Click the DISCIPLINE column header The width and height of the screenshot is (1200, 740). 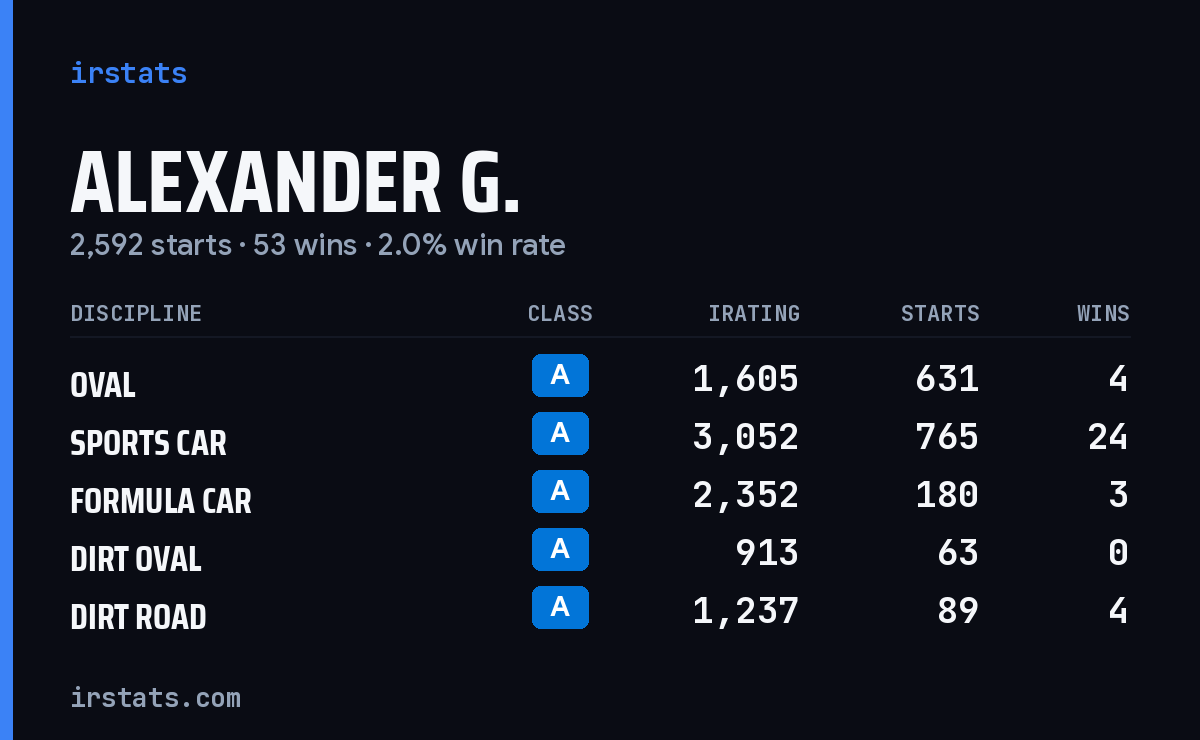tap(136, 314)
